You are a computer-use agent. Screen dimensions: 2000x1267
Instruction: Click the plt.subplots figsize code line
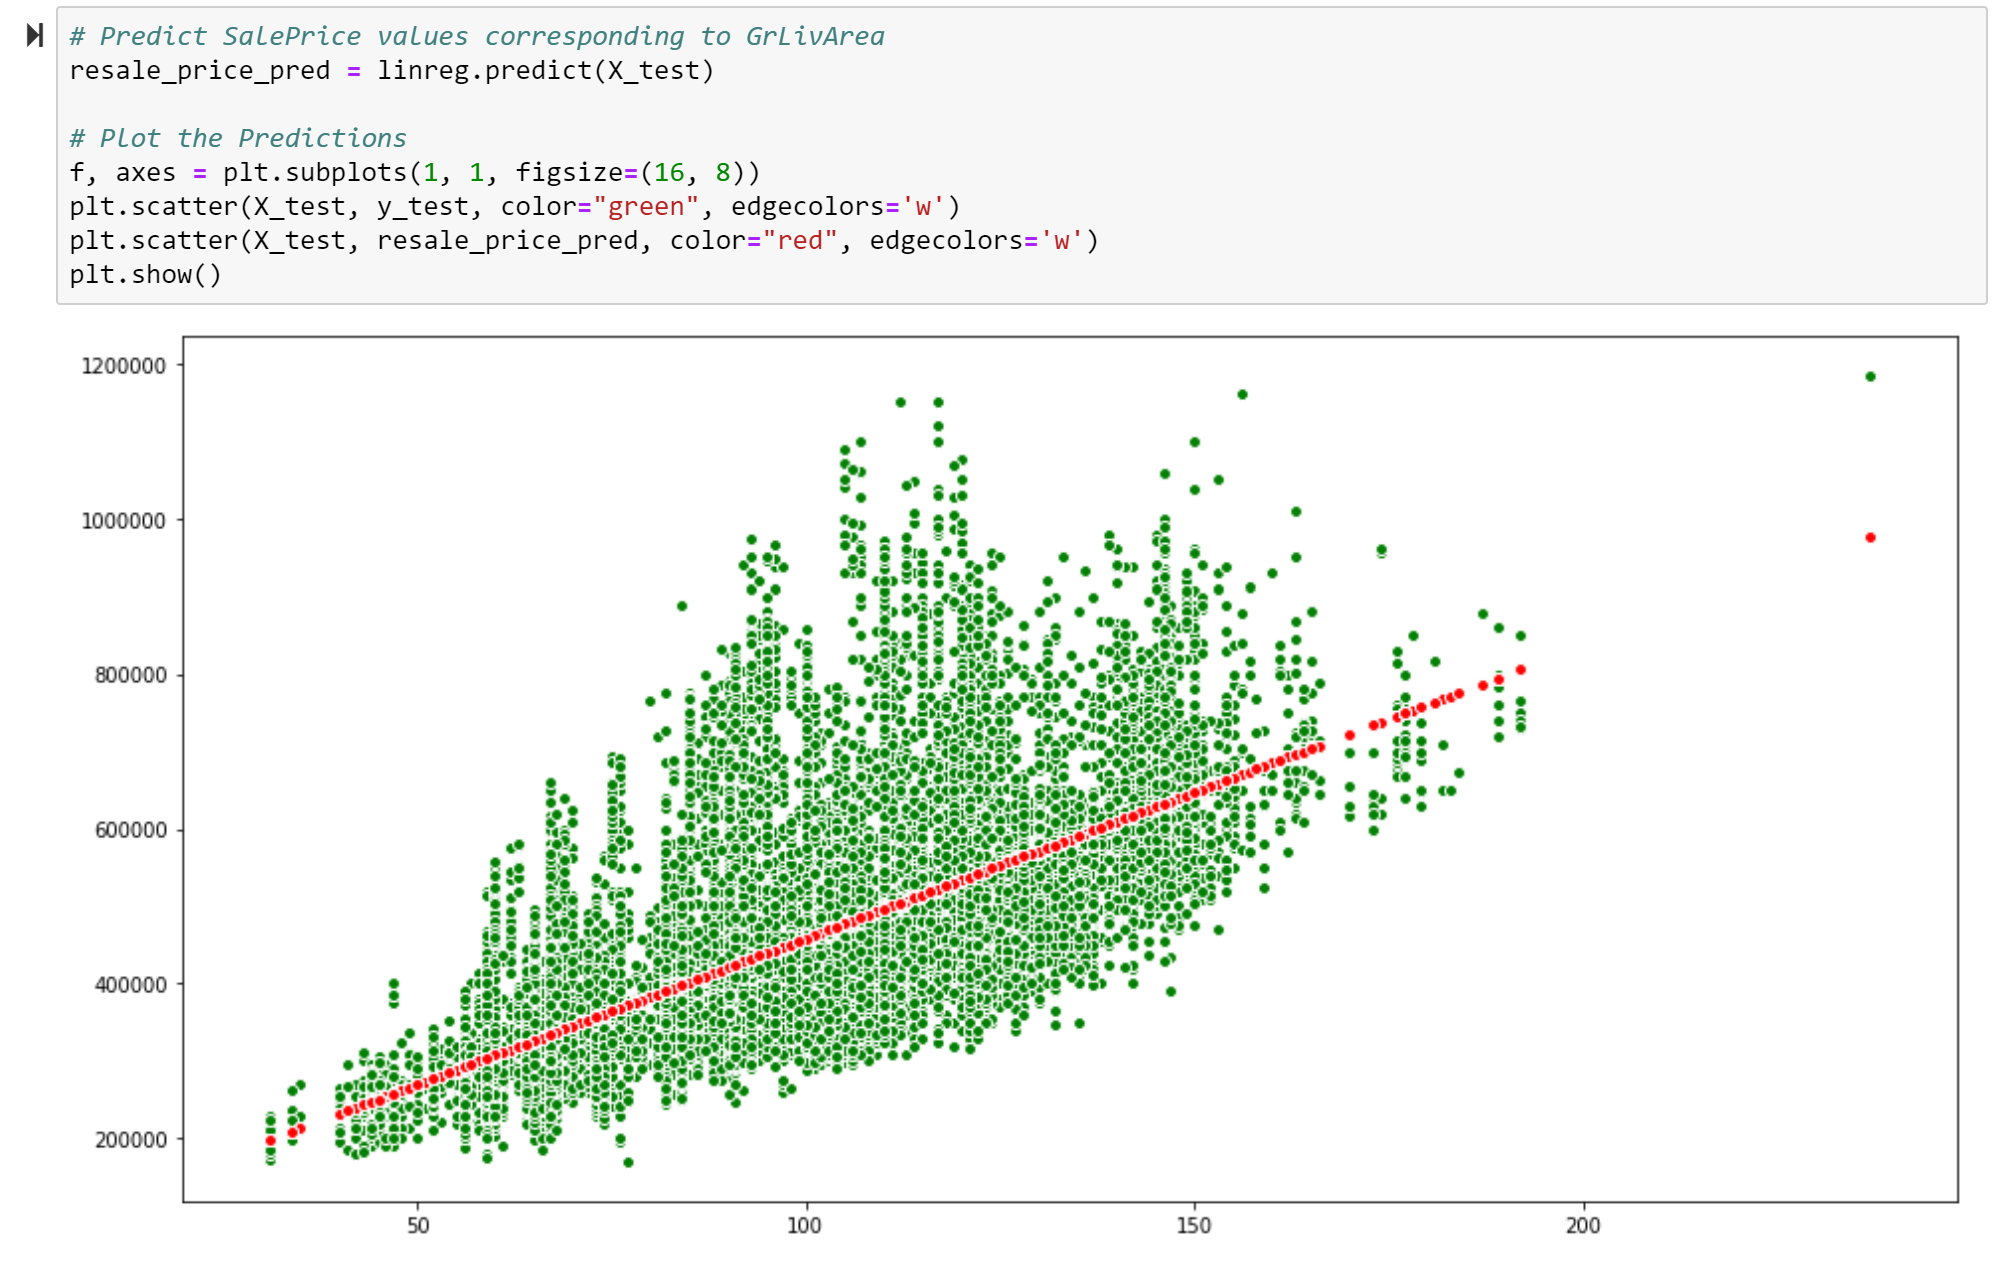[x=414, y=173]
